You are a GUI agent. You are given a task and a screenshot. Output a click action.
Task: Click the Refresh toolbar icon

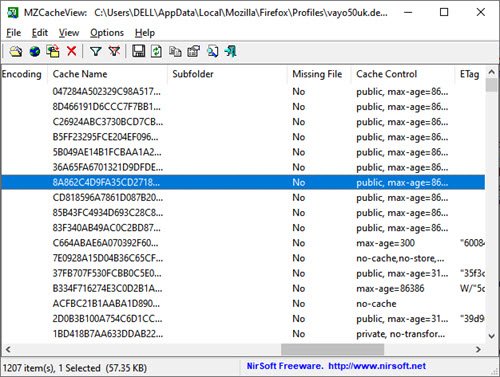coord(156,51)
